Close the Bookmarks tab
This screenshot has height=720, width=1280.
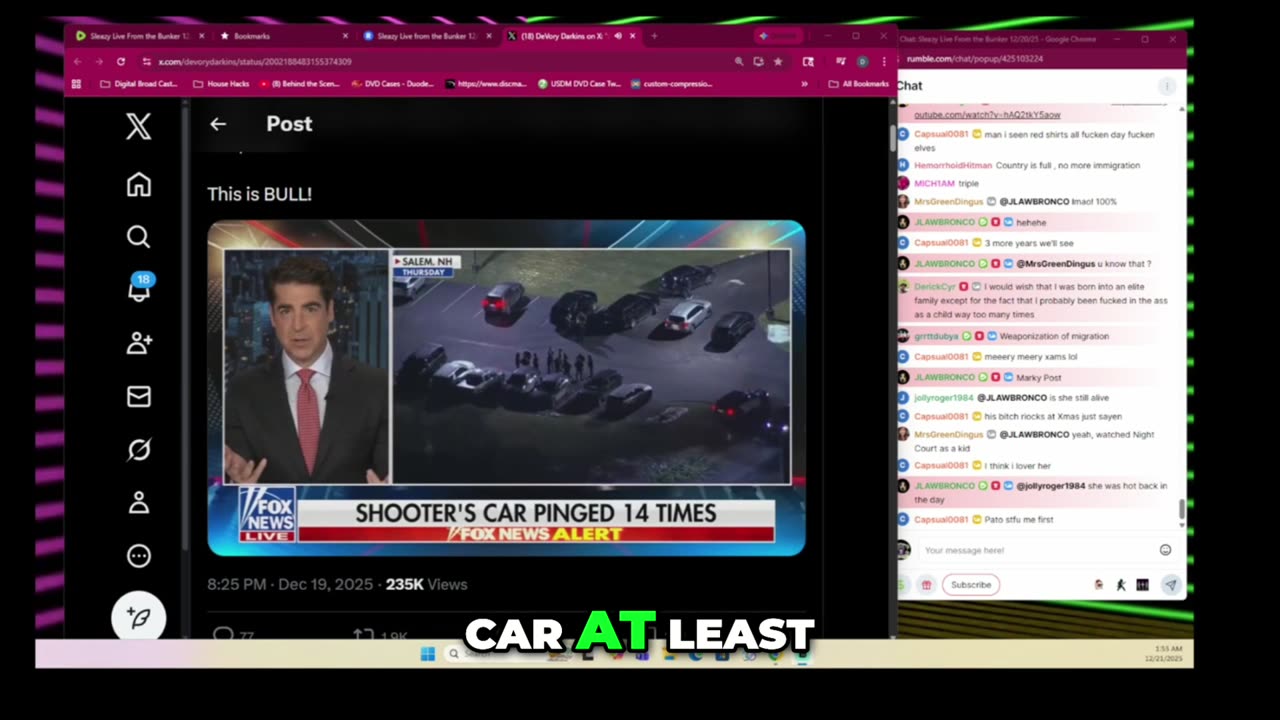345,36
